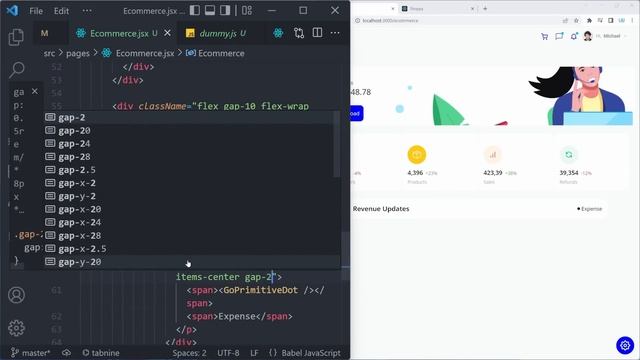Click the Expense legend in Revenue Updates
The image size is (640, 360).
[x=589, y=209]
